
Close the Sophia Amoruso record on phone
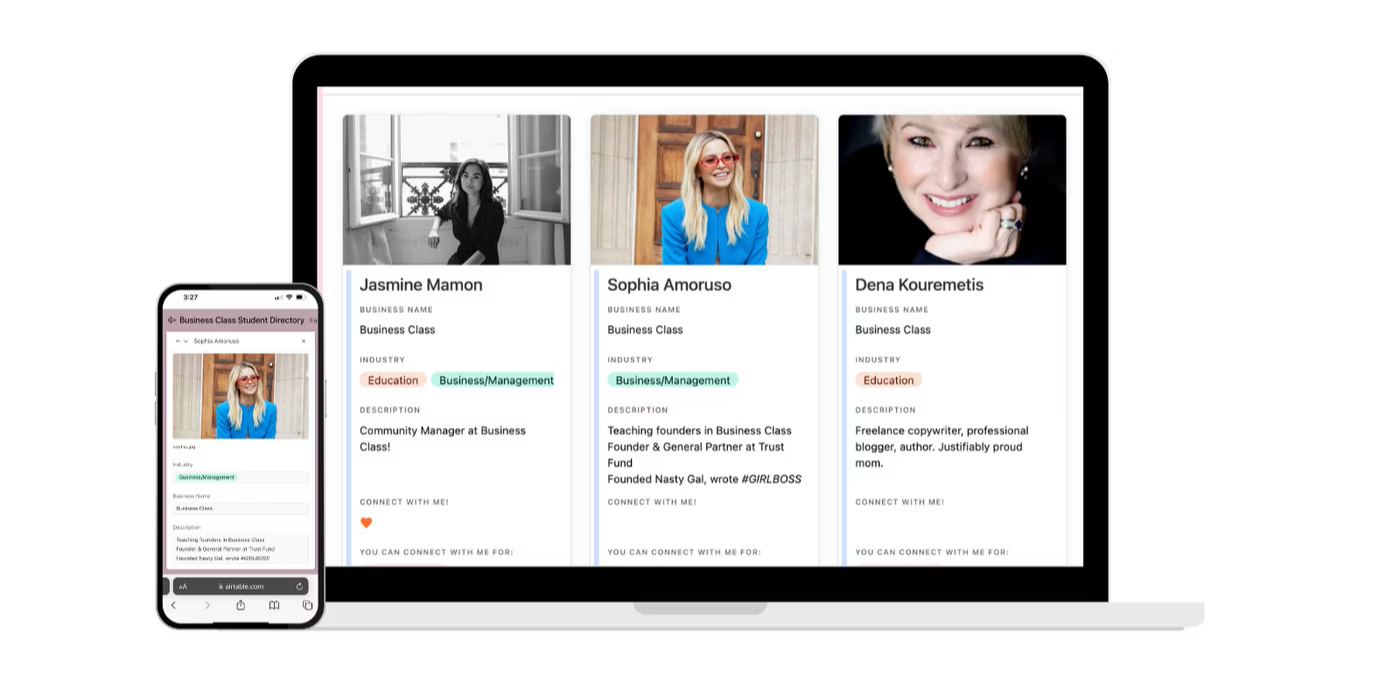(x=303, y=341)
